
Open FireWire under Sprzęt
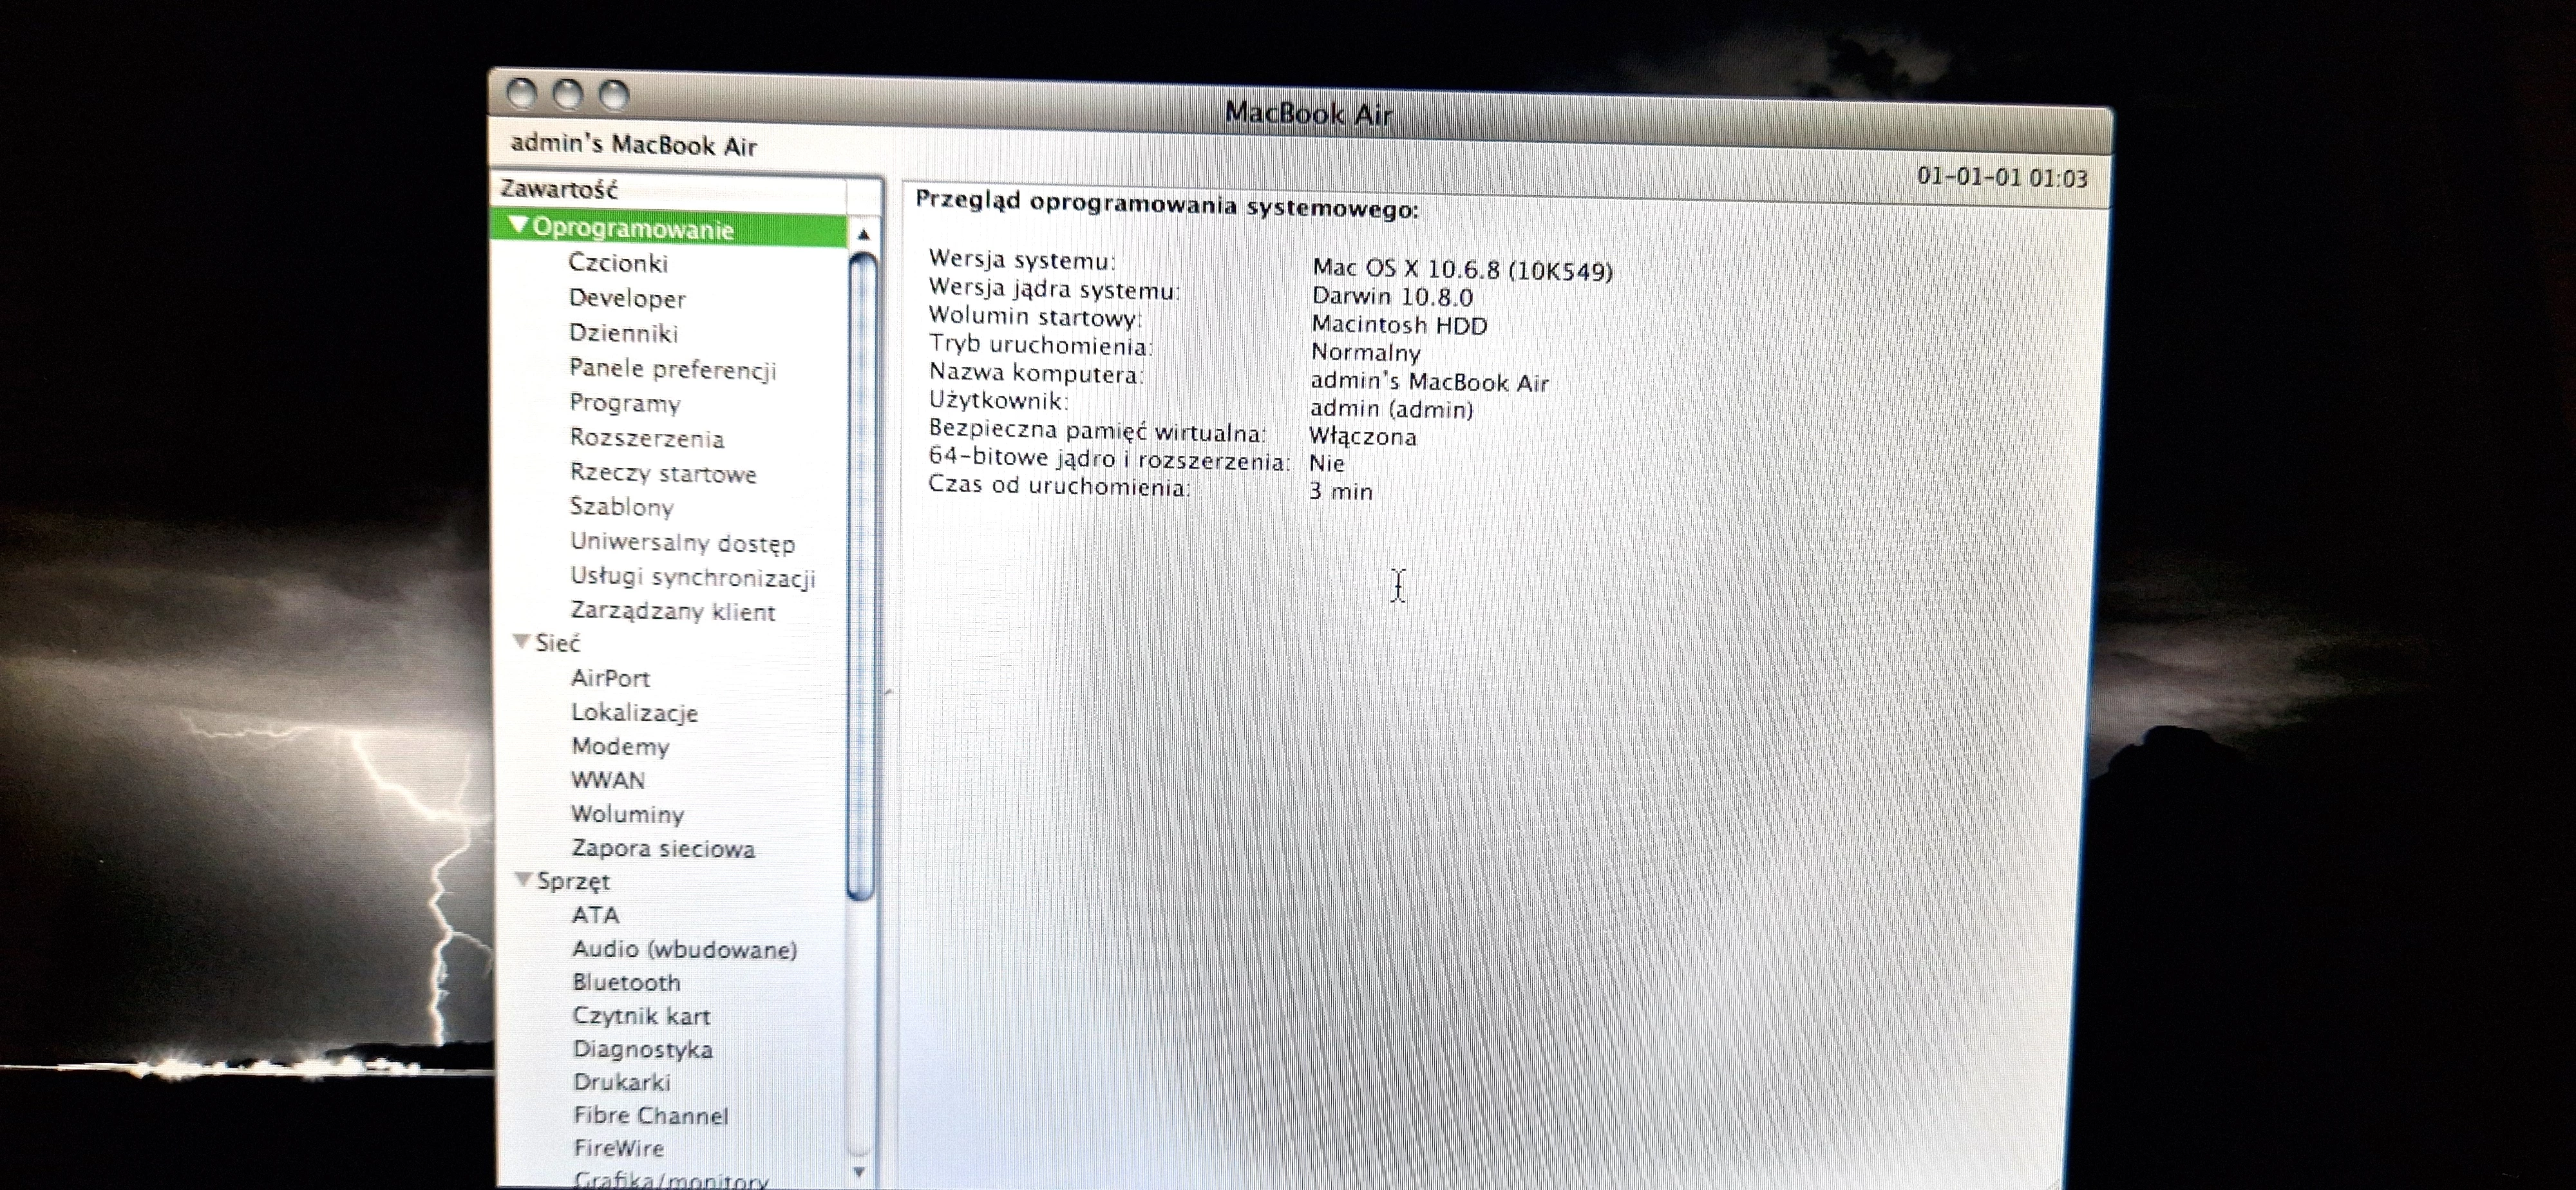[x=619, y=1148]
